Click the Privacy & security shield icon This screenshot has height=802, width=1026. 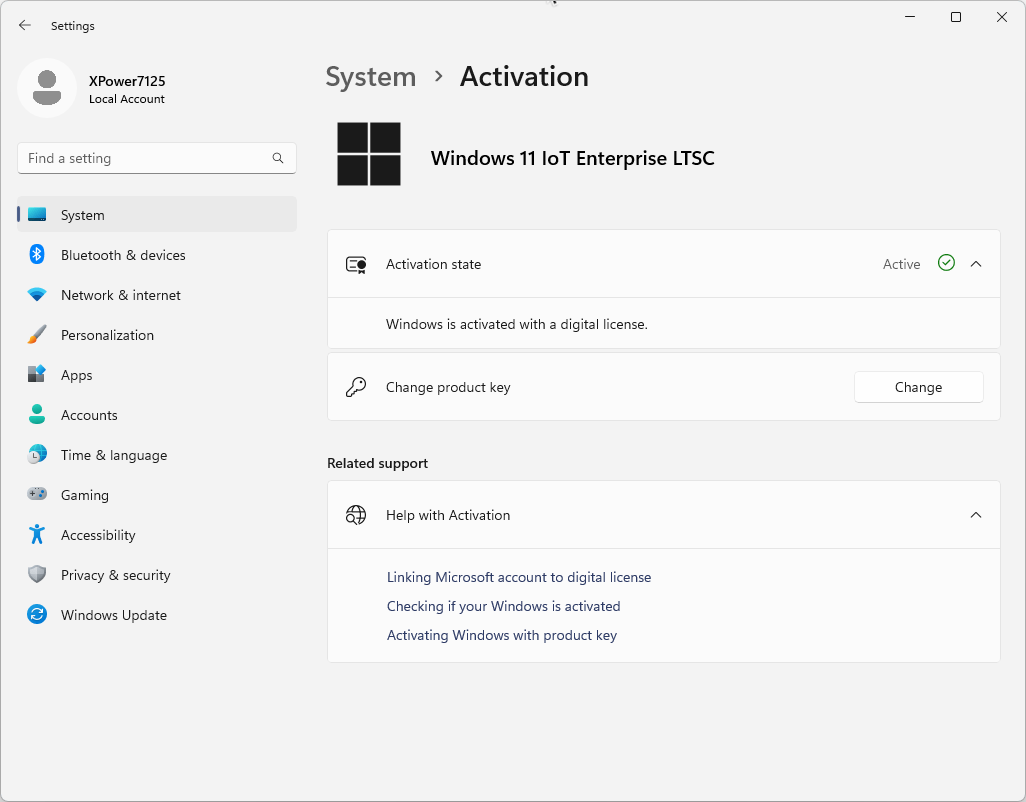click(37, 575)
